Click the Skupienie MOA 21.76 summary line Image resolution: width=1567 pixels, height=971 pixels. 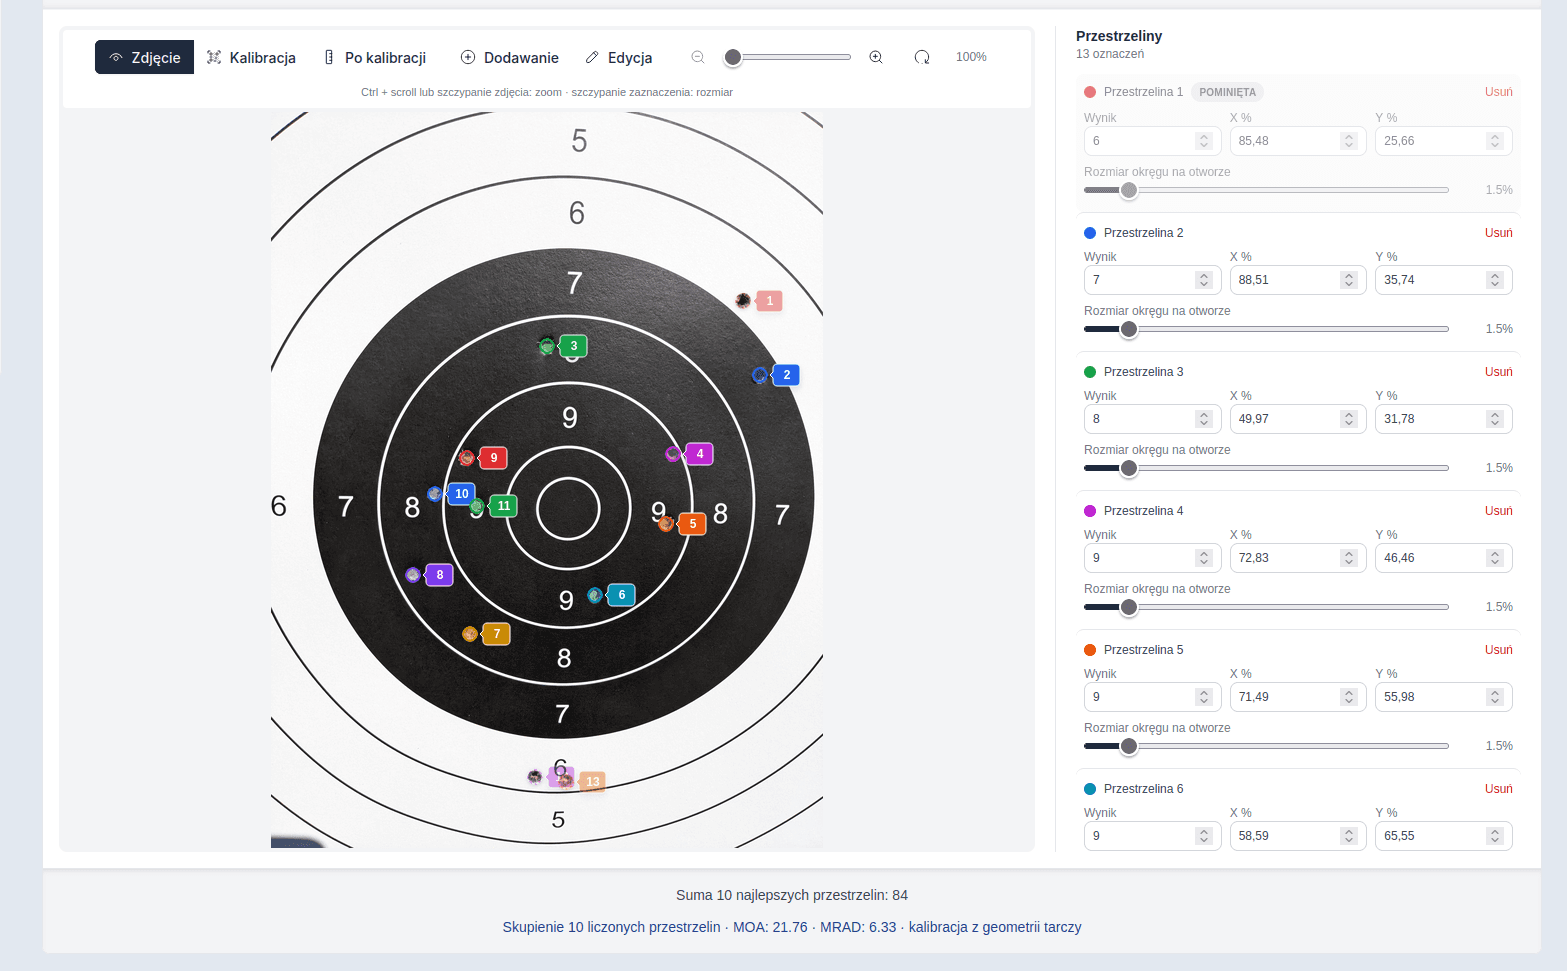pos(792,927)
